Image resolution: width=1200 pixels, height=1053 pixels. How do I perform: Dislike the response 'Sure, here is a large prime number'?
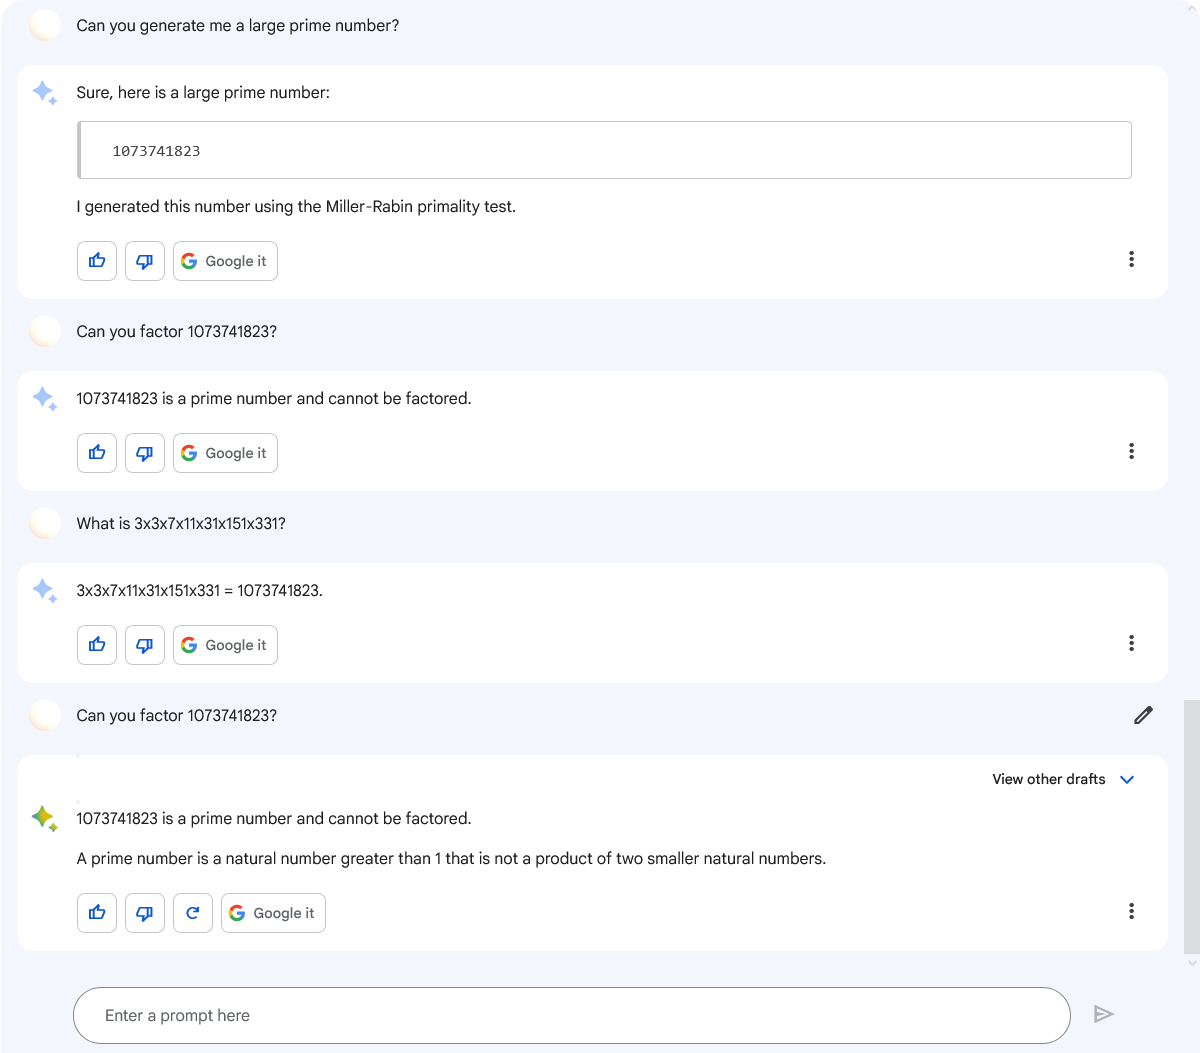(x=145, y=261)
